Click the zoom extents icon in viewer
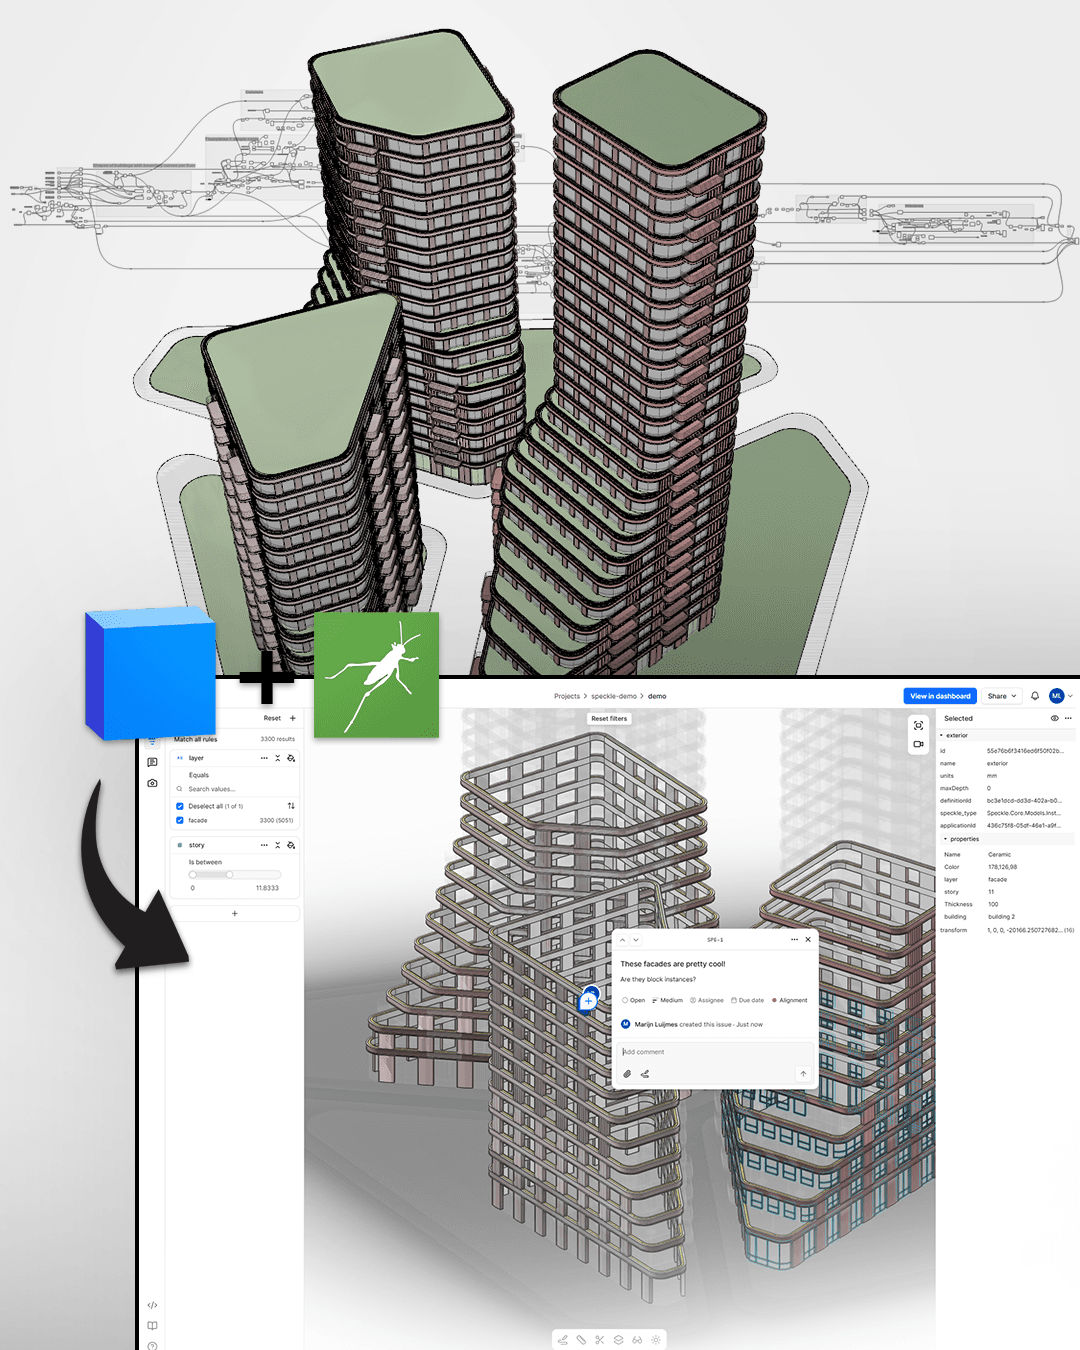The width and height of the screenshot is (1080, 1350). point(918,725)
